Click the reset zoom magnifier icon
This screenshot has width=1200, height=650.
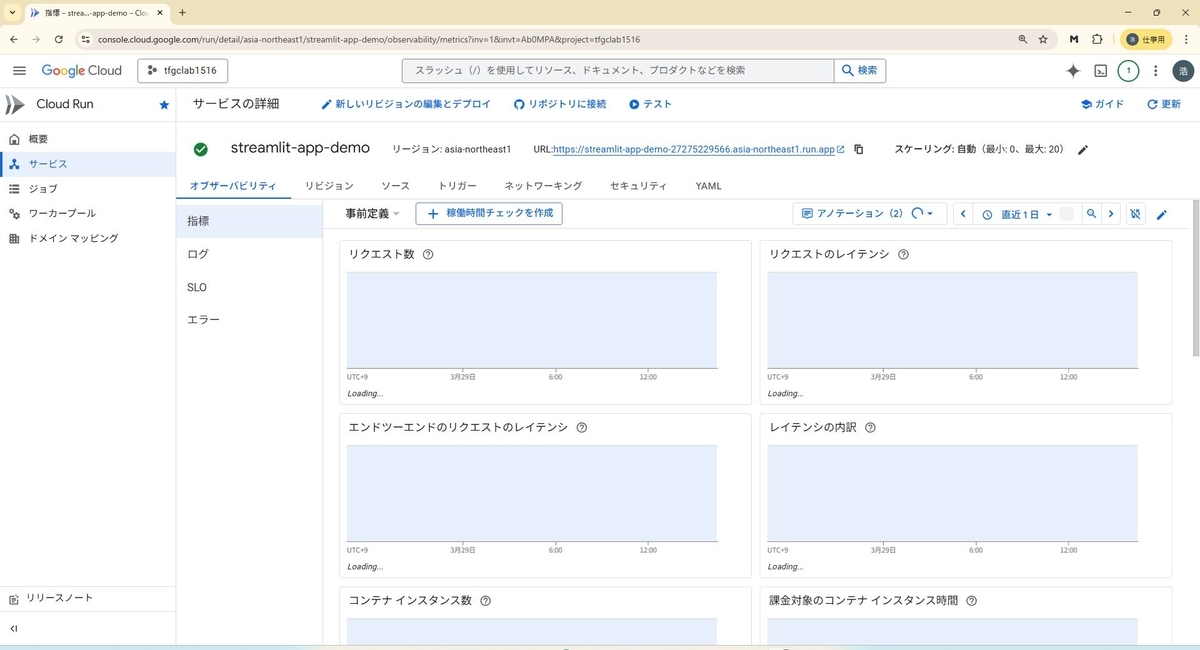(1091, 214)
